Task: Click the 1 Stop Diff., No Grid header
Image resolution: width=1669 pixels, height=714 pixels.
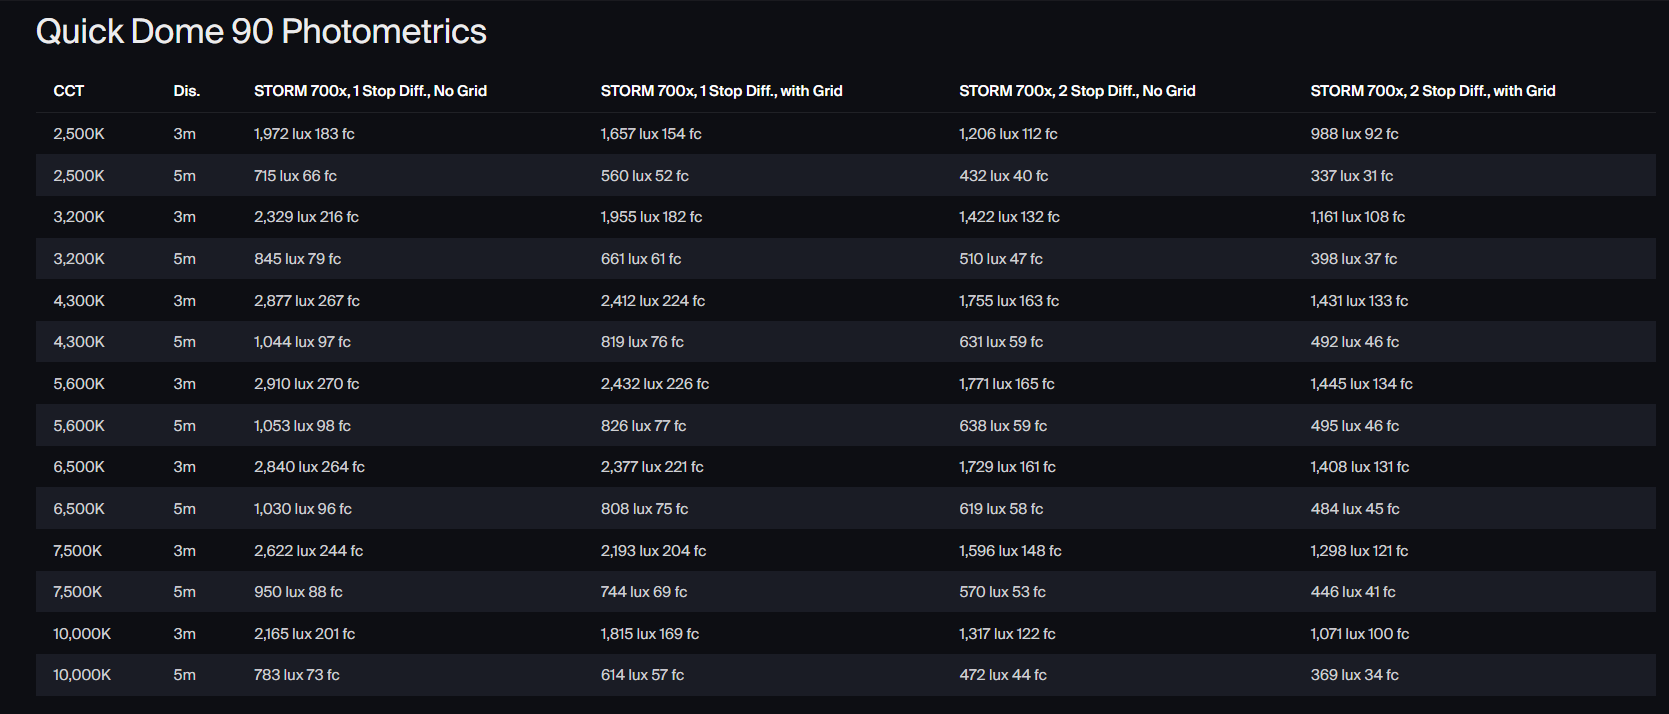Action: click(x=370, y=91)
